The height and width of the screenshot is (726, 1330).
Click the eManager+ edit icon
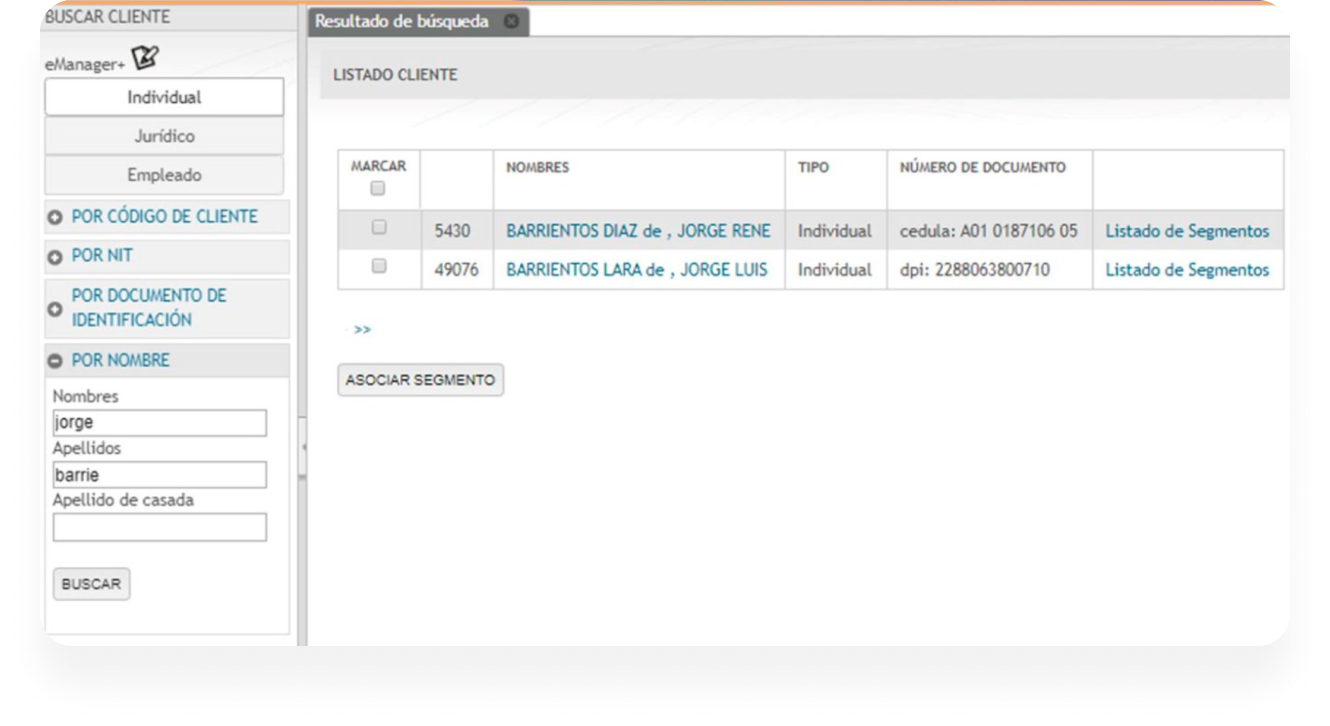146,60
